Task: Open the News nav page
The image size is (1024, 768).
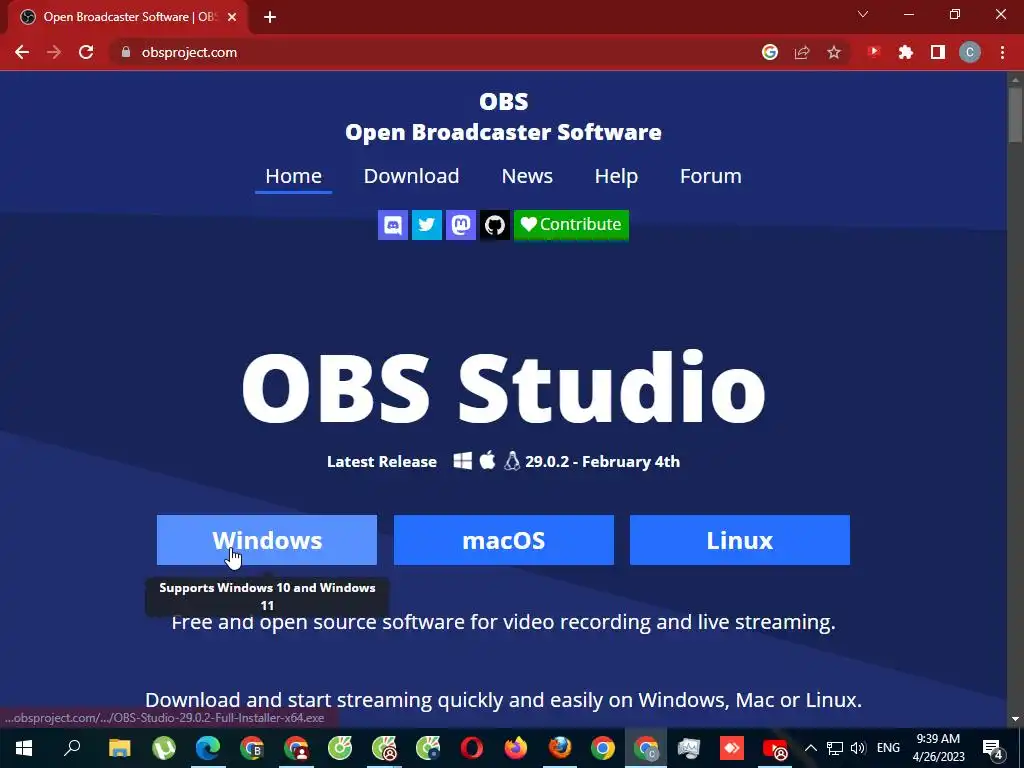Action: coord(527,176)
